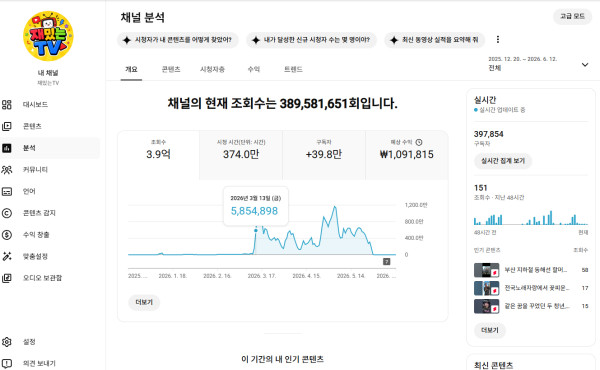Open the 커뮤니티 community sidebar icon
This screenshot has height=370, width=600.
click(7, 170)
